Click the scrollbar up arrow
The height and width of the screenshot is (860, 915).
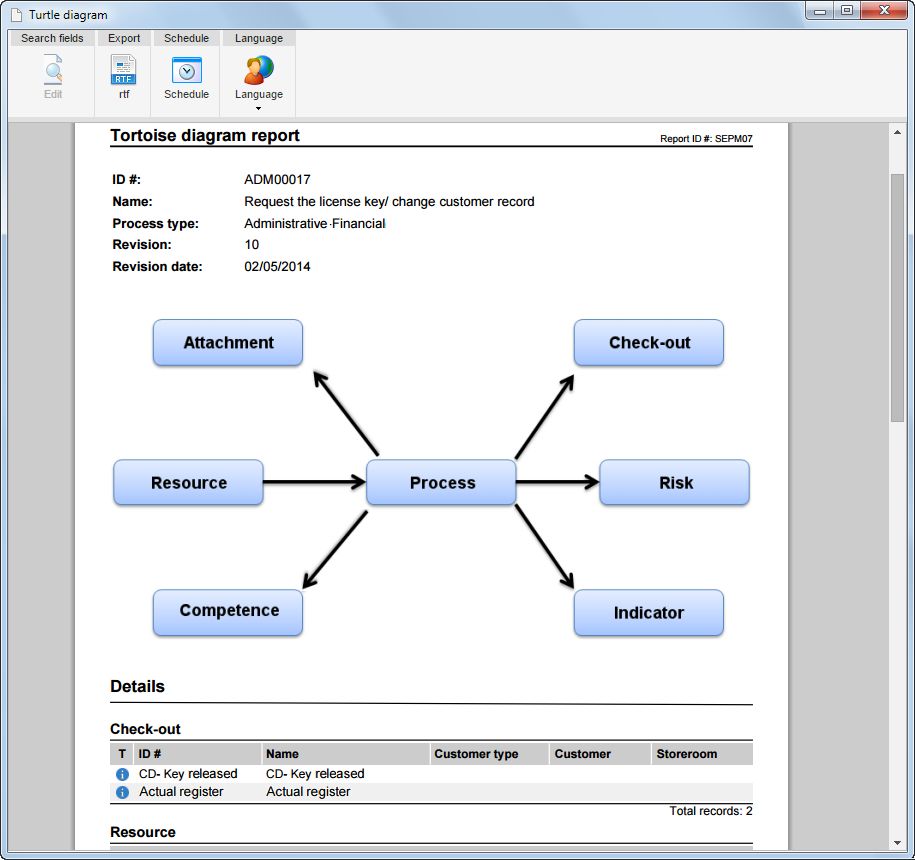coord(897,132)
